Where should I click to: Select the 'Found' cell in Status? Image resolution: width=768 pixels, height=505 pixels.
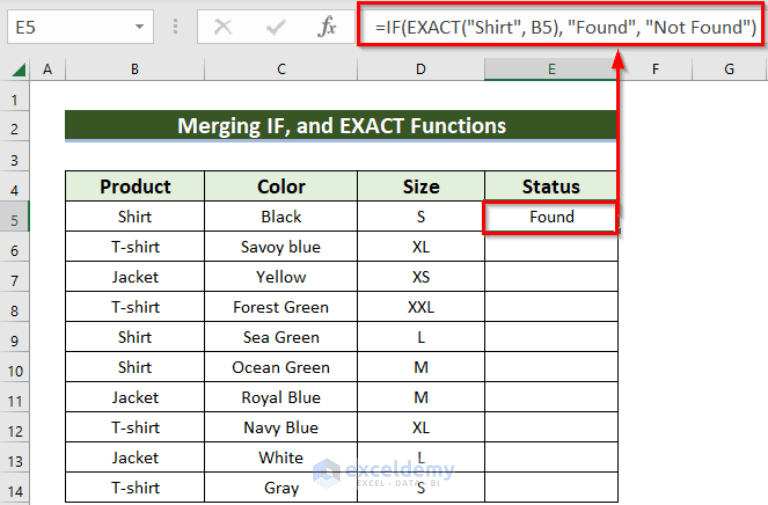551,217
